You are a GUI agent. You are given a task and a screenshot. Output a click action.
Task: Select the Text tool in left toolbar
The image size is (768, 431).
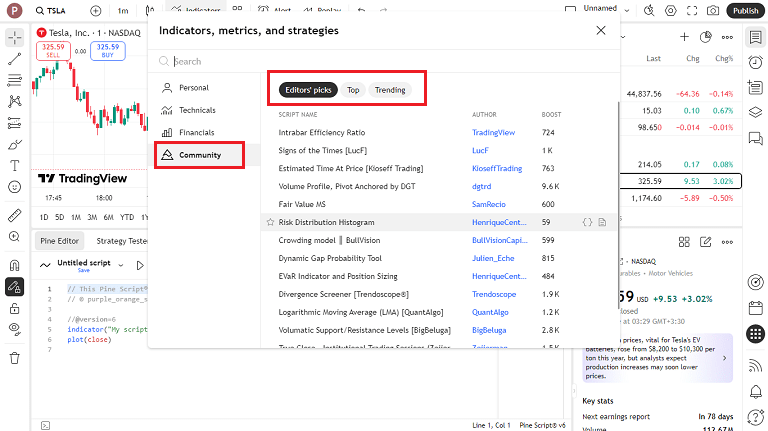click(x=14, y=165)
